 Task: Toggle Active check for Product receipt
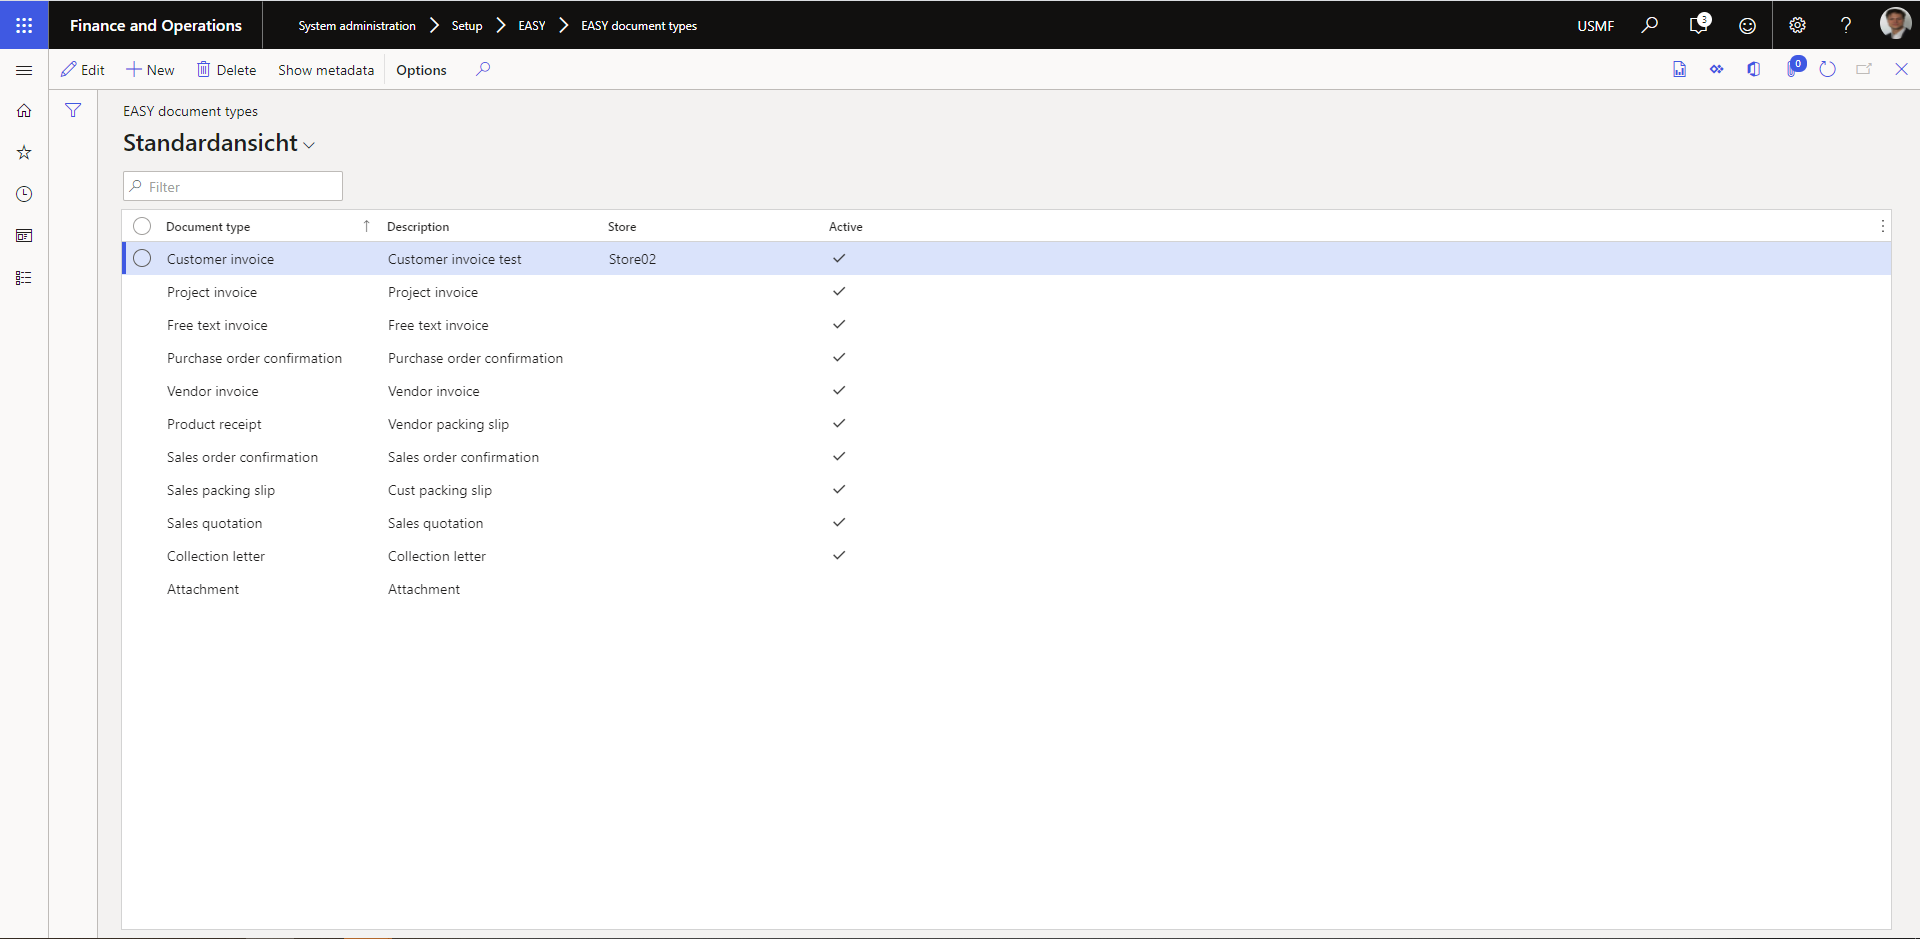point(839,423)
